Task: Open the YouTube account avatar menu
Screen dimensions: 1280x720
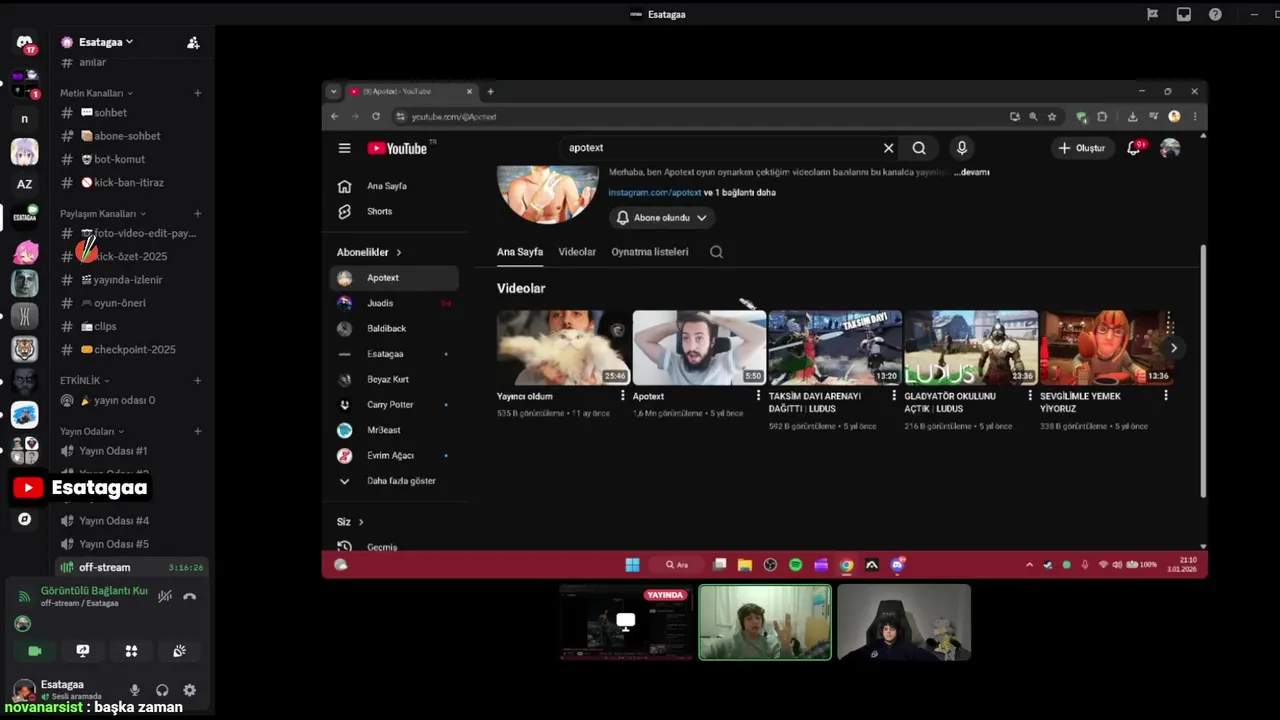Action: click(1170, 148)
